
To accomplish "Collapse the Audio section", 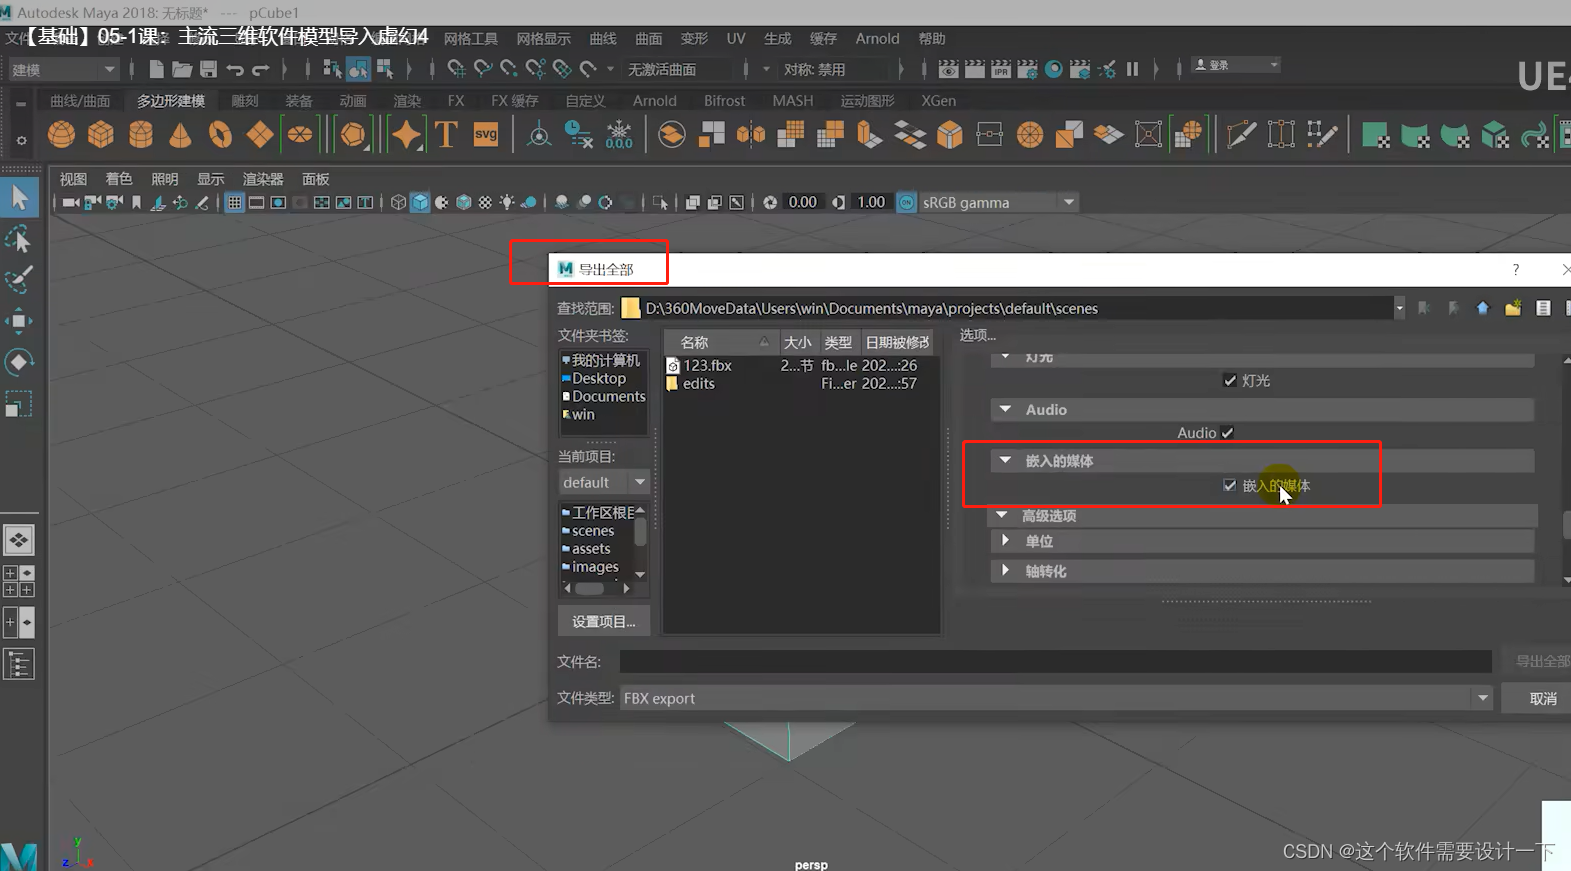I will coord(1005,409).
